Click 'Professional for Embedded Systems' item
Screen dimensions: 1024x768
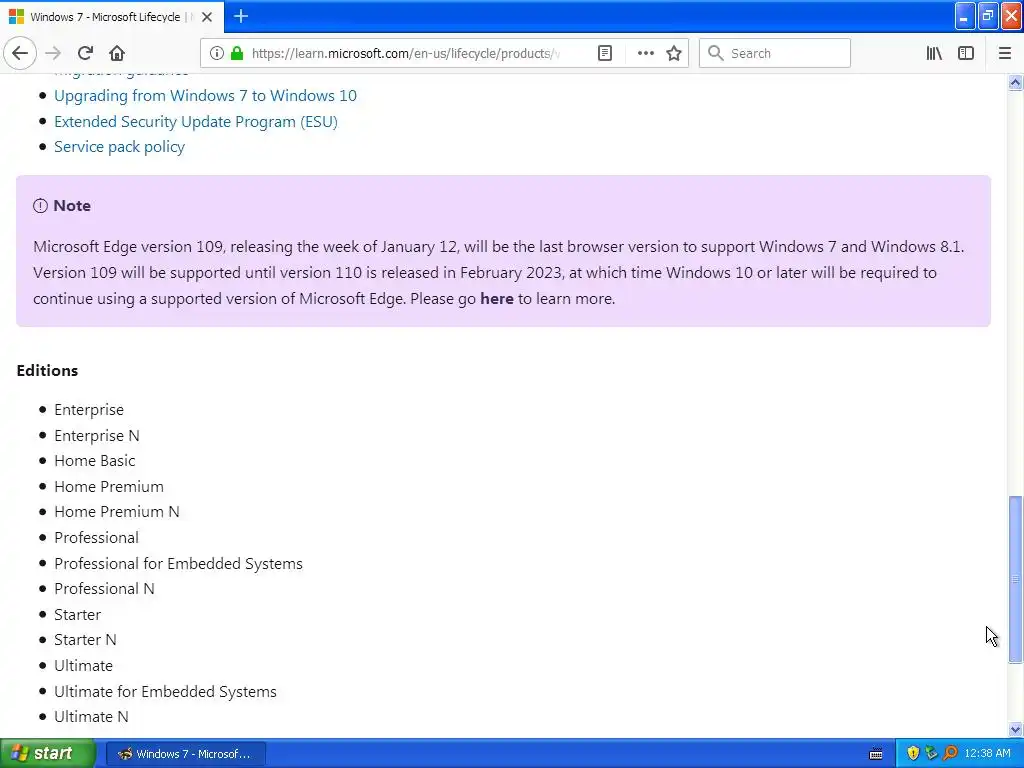coord(178,564)
